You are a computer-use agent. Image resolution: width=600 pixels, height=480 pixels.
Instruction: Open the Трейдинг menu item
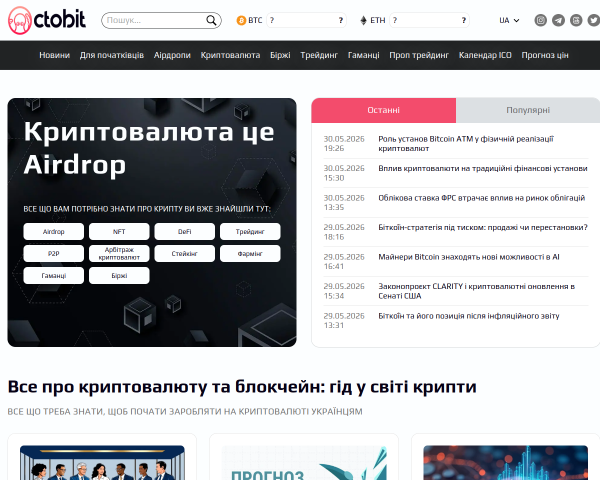point(319,55)
